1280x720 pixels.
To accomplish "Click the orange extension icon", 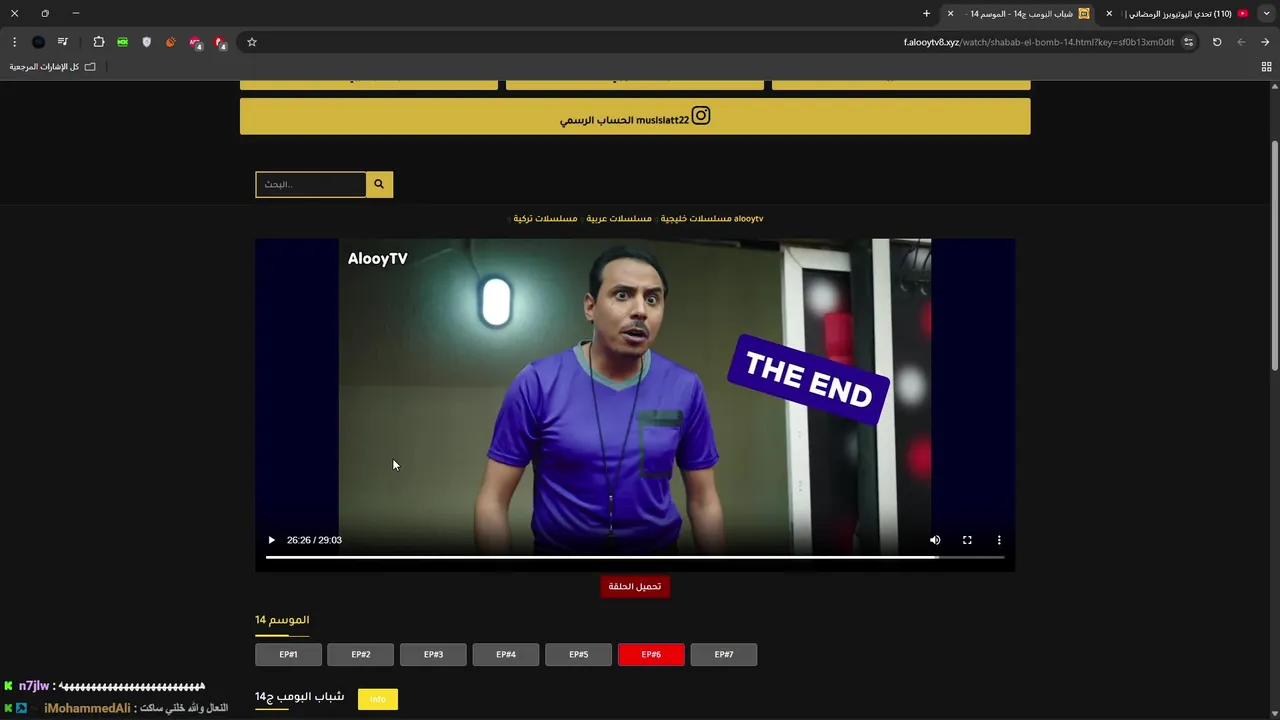I will pos(170,42).
